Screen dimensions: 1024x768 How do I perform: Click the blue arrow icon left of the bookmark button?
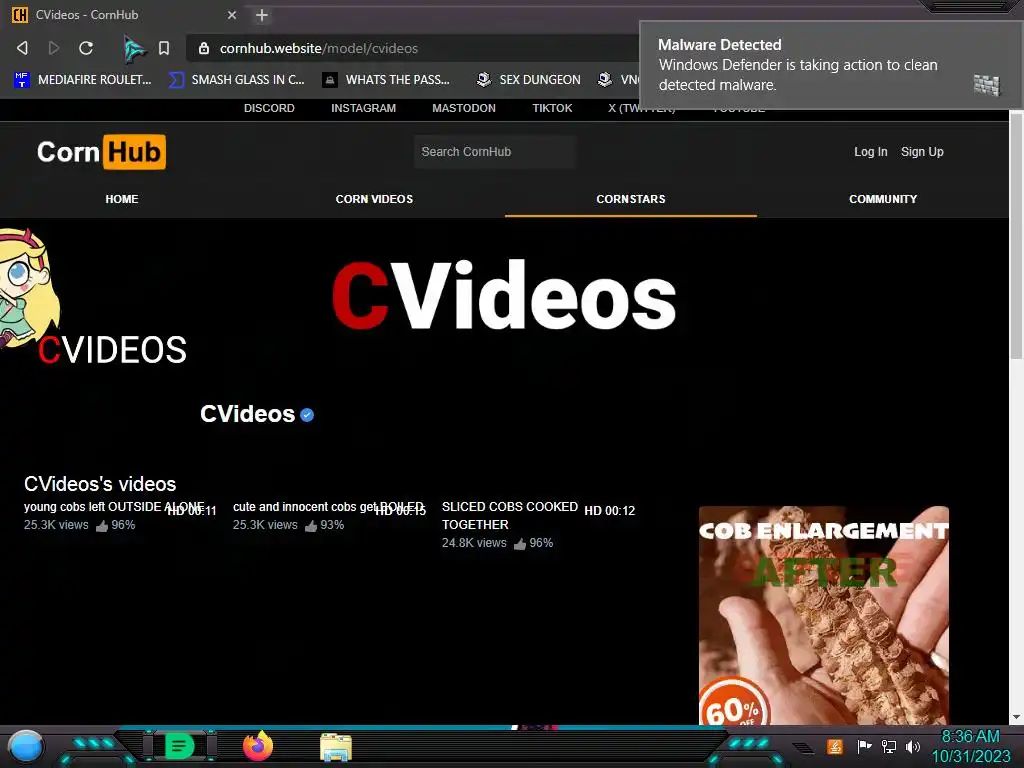coord(134,48)
